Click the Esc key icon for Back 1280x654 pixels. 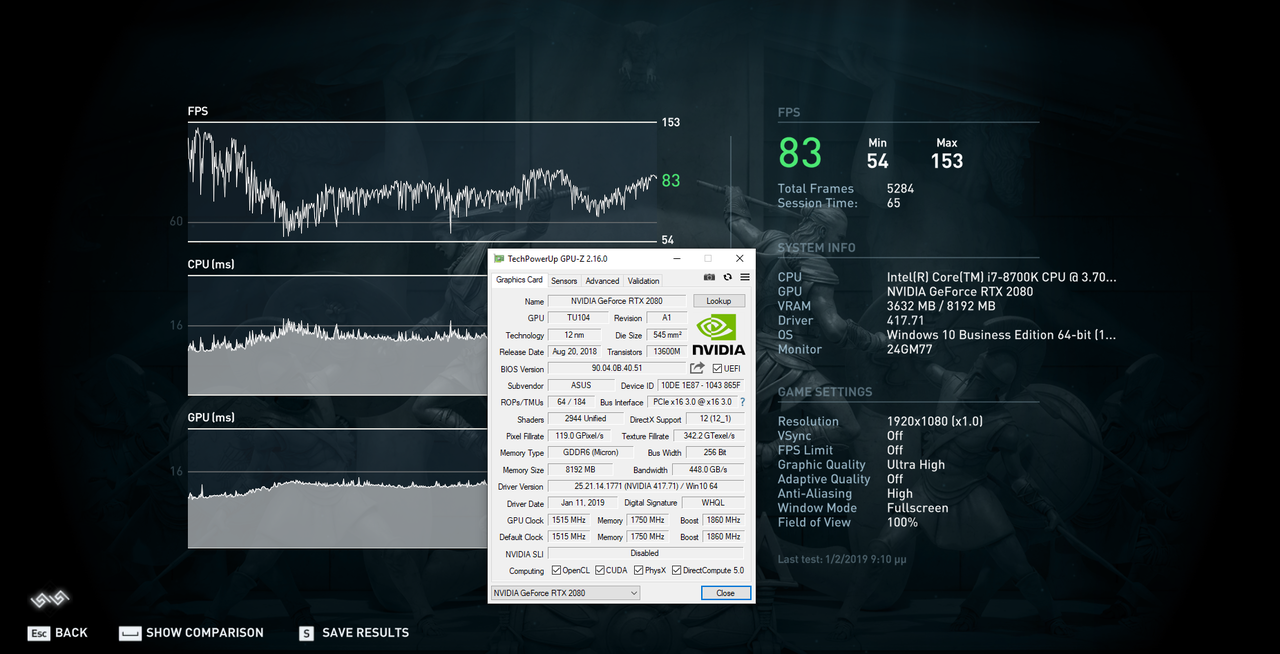(x=39, y=633)
